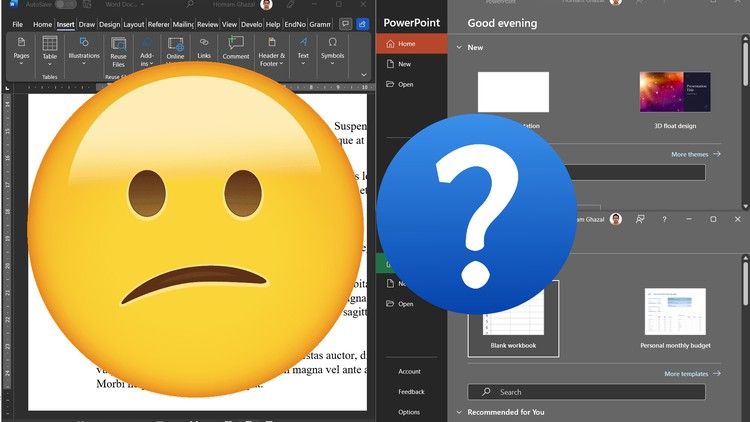Click the Reuse Files icon in Word
750x422 pixels.
(x=118, y=44)
